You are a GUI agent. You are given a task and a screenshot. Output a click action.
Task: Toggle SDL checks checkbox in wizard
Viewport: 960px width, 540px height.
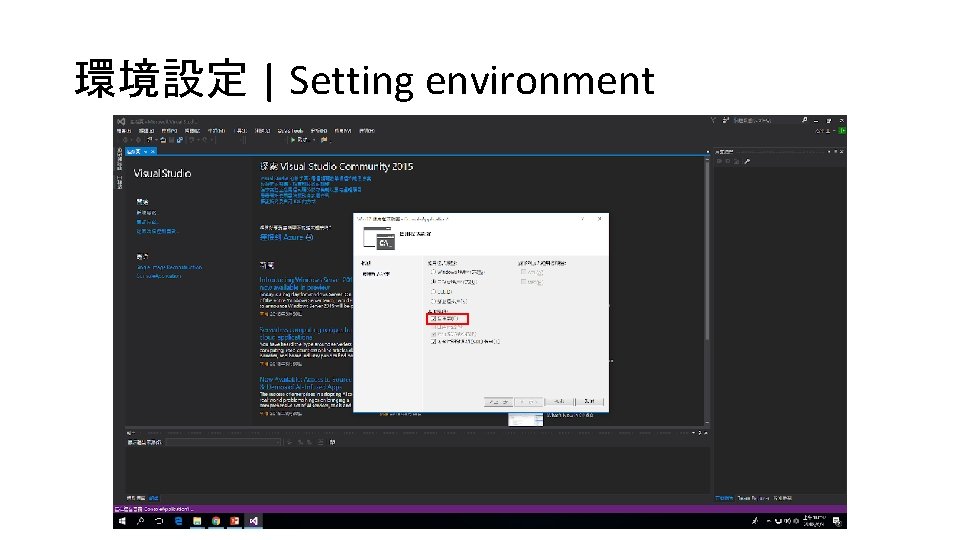coord(433,342)
